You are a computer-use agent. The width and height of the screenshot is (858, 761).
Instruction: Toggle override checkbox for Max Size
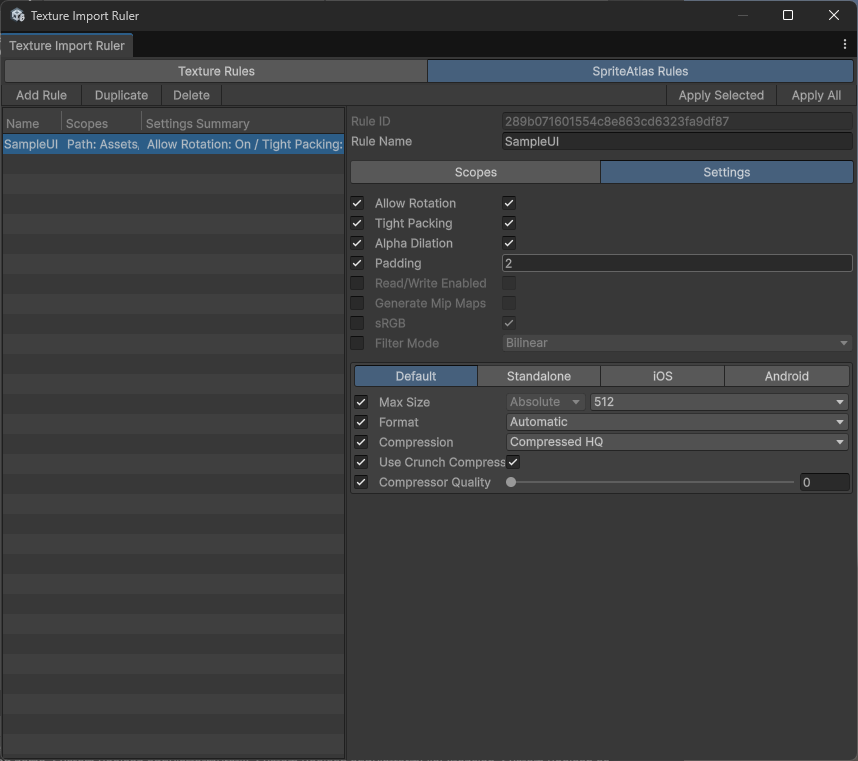pyautogui.click(x=361, y=402)
